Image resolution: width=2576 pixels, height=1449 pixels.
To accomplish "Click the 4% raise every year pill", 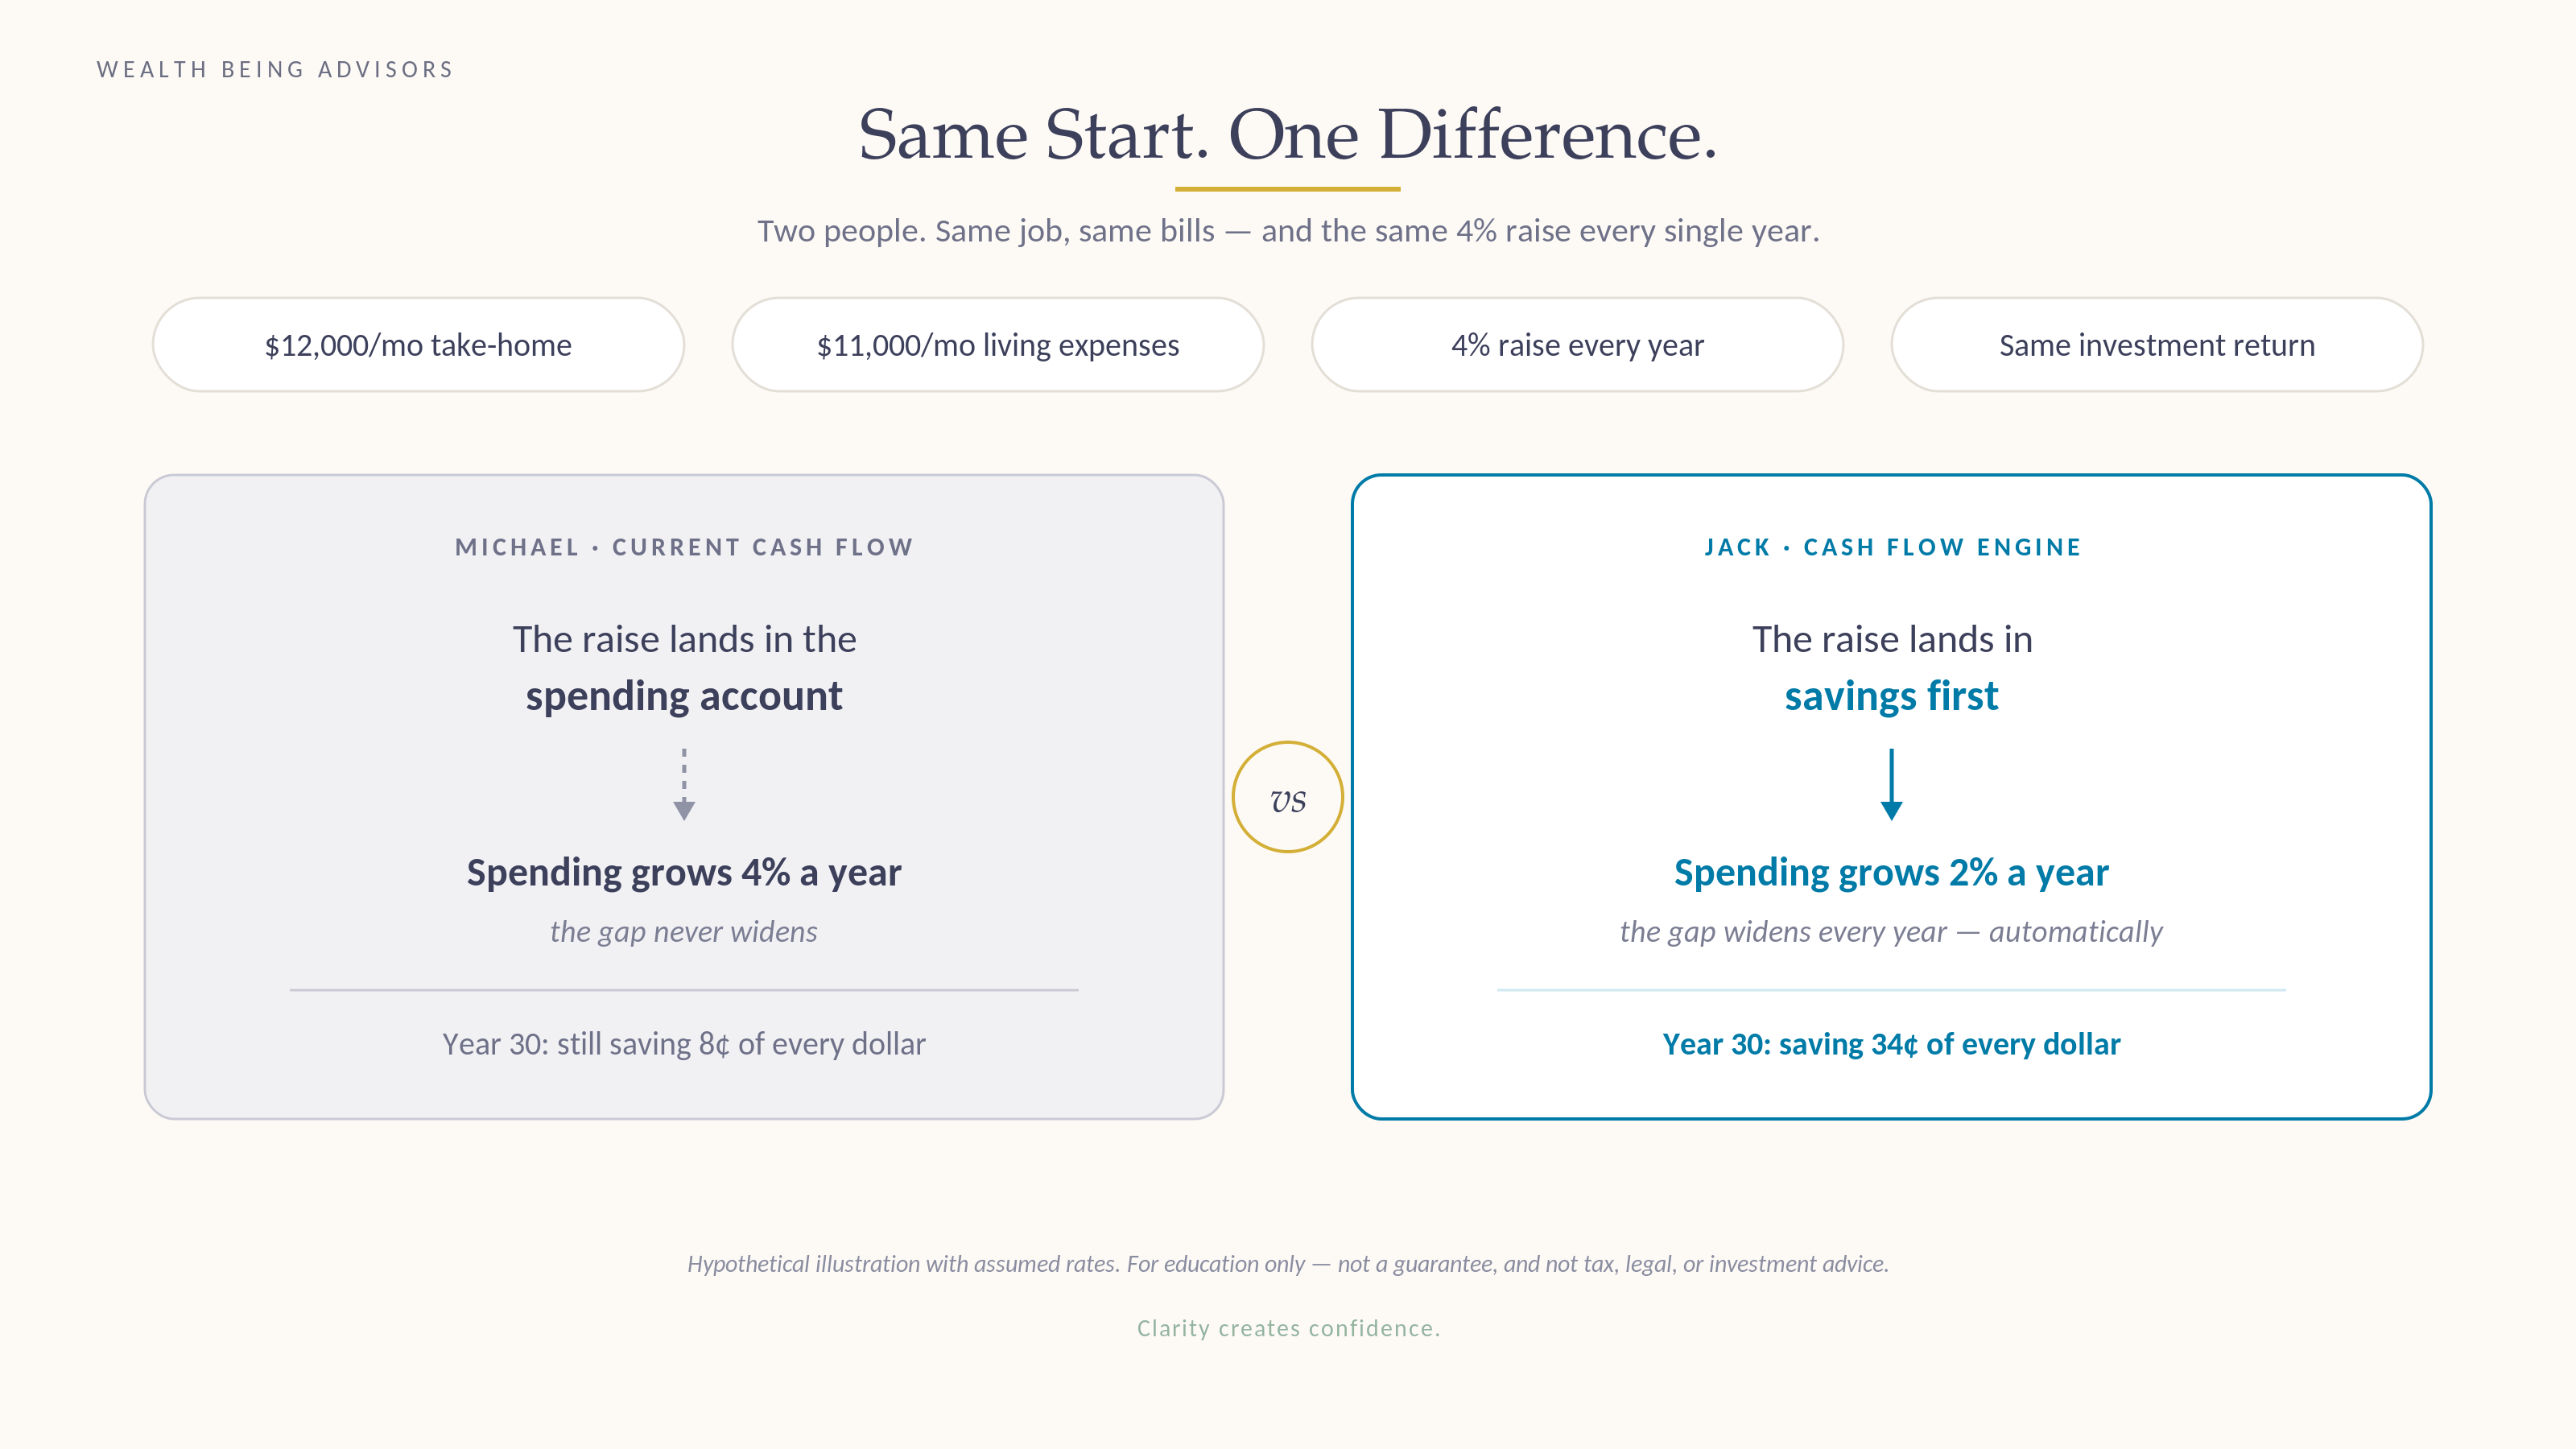I will click(x=1577, y=345).
